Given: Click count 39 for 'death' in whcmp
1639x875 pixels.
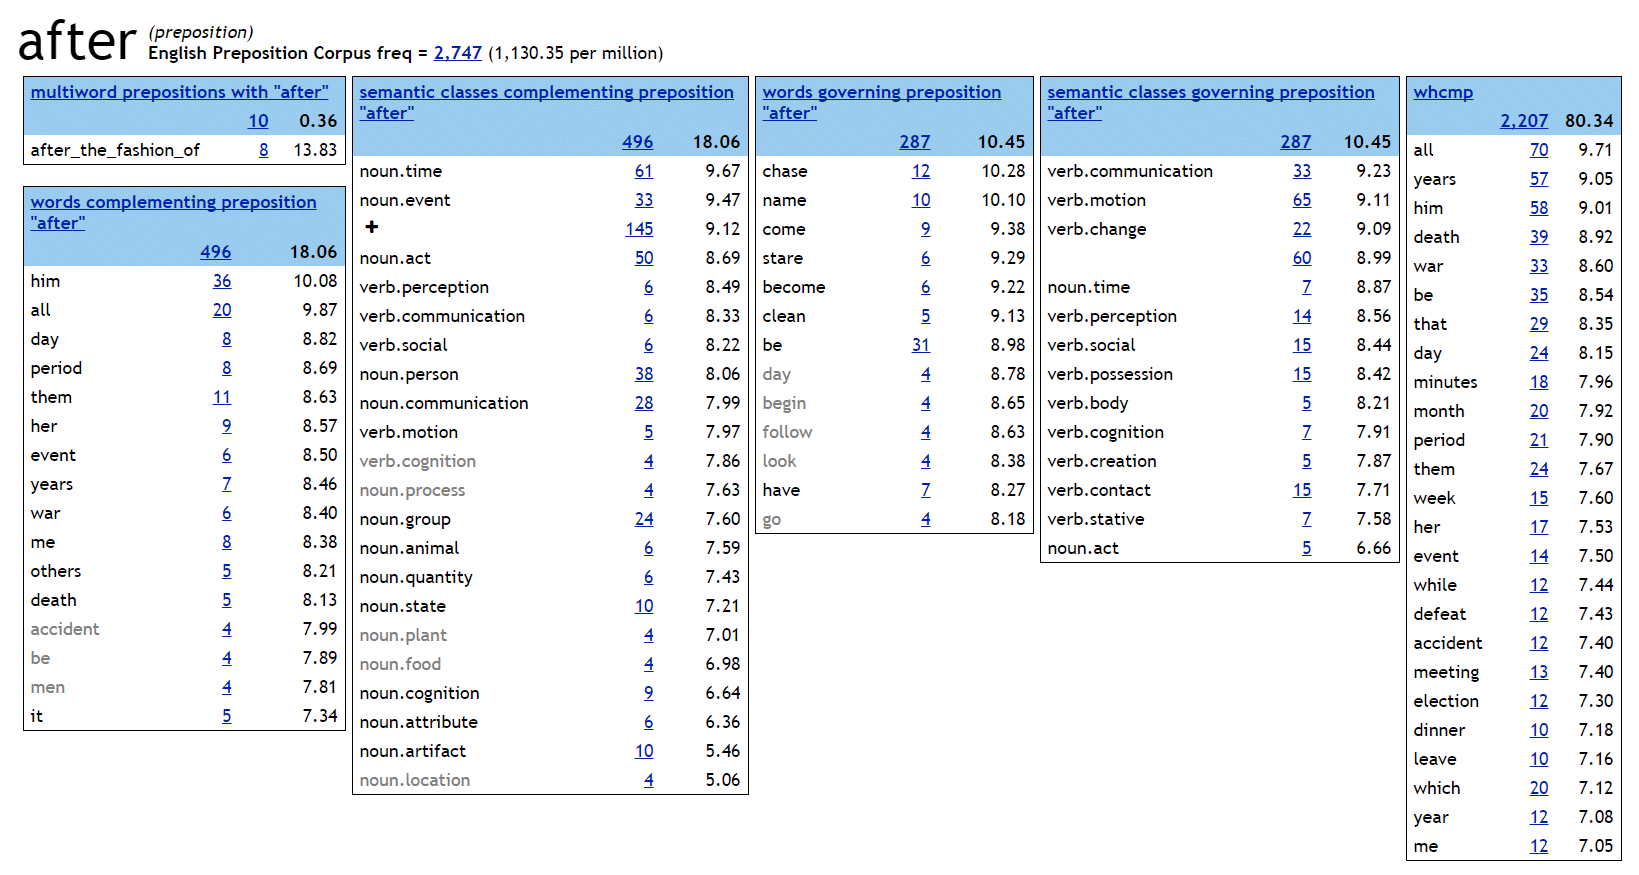Looking at the screenshot, I should (1538, 237).
